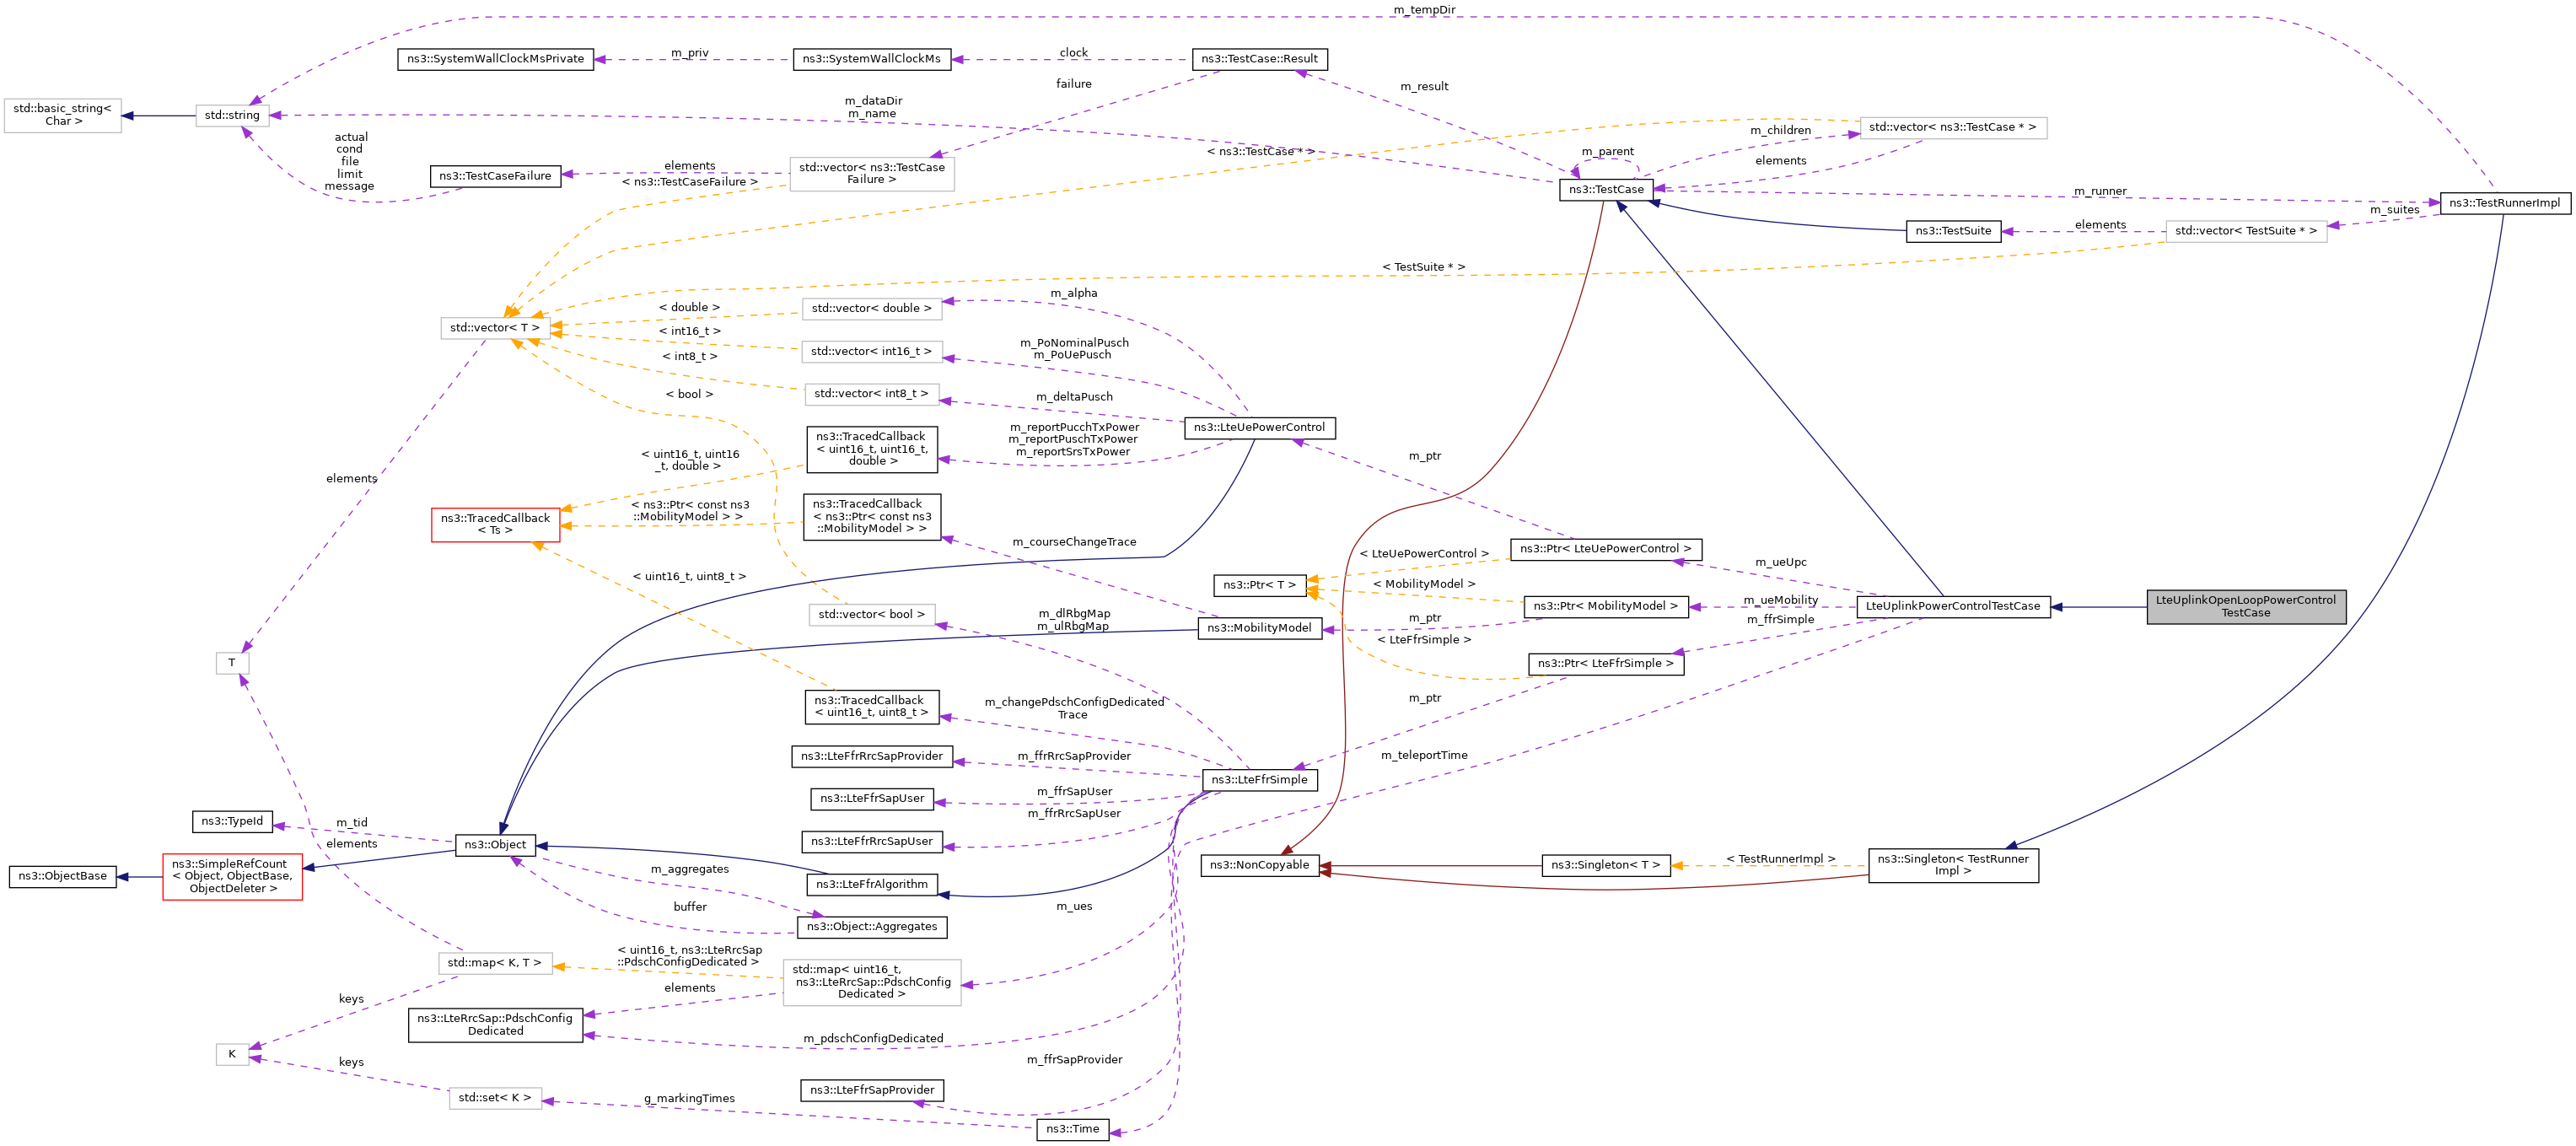The height and width of the screenshot is (1146, 2576).
Task: Select the T template node
Action: point(232,663)
